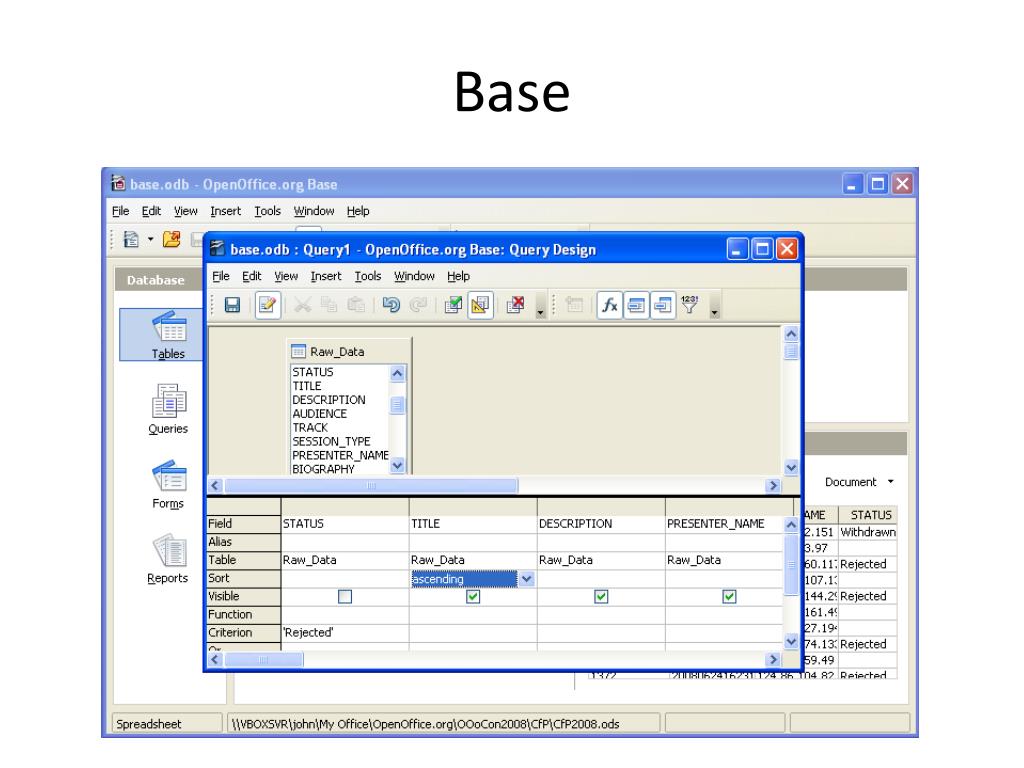Select TITLE field in Raw_Data list
Viewport: 1024px width, 768px height.
[307, 386]
